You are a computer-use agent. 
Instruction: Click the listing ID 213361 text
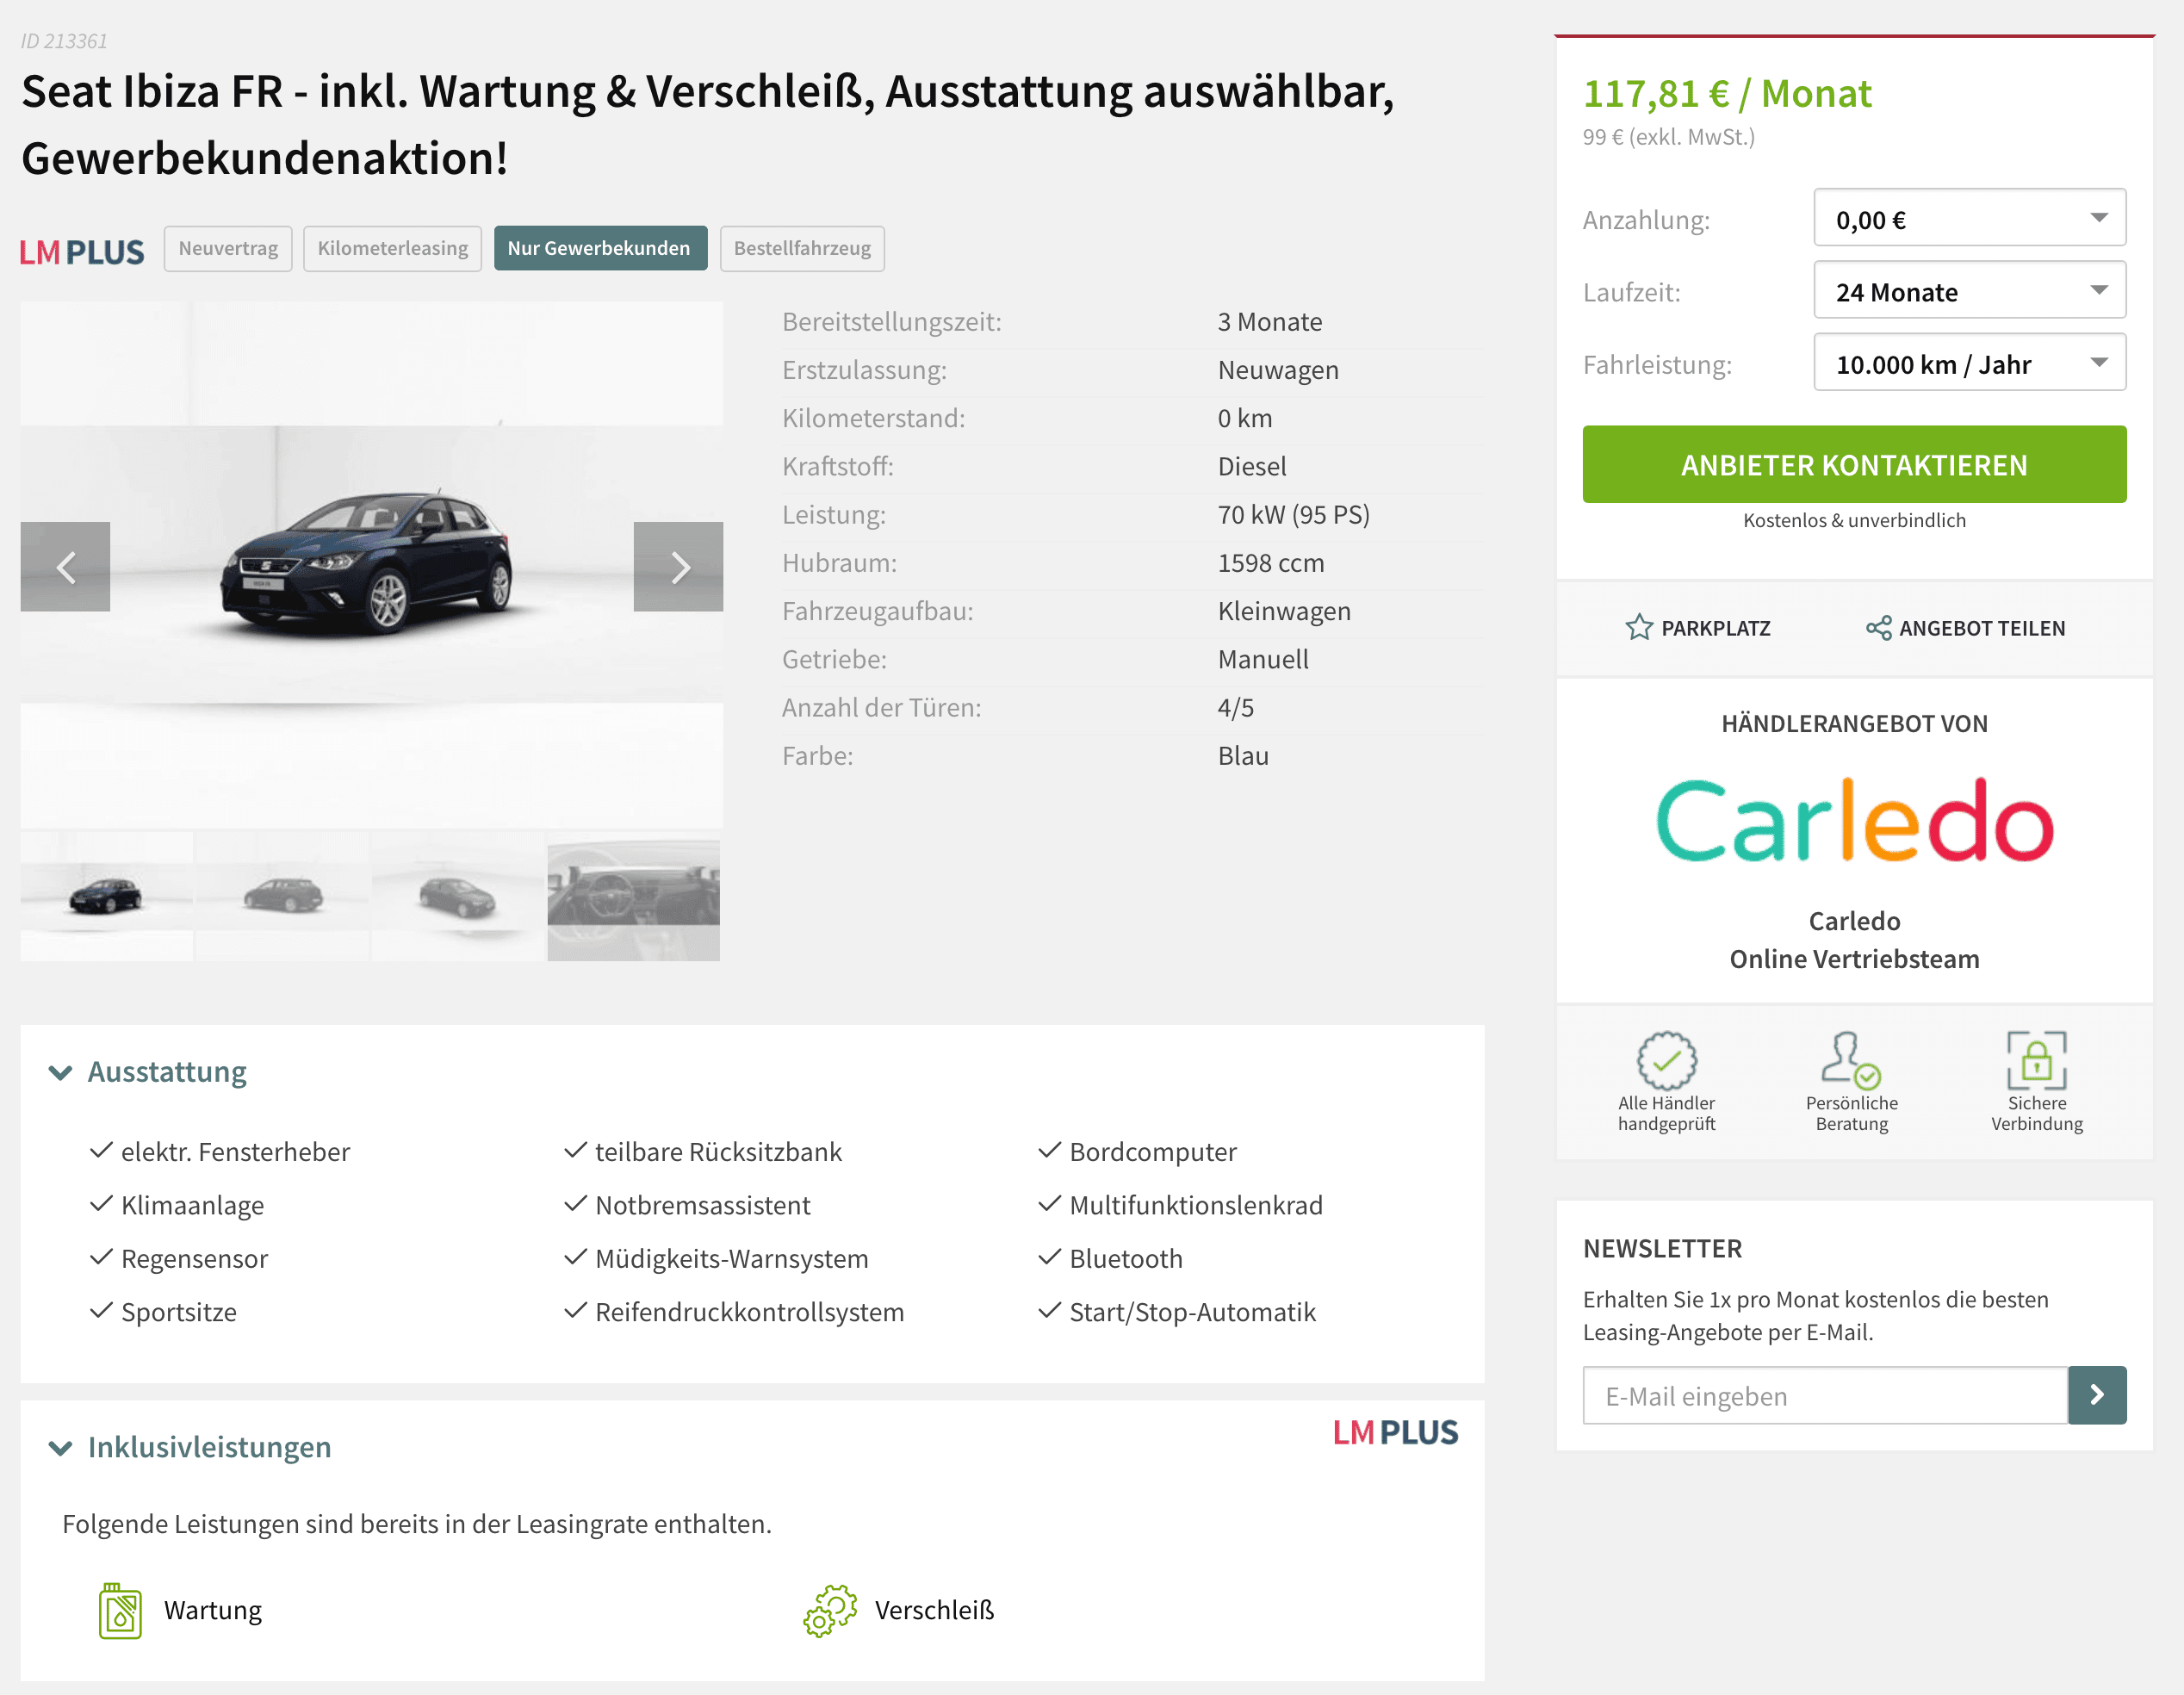tap(64, 41)
